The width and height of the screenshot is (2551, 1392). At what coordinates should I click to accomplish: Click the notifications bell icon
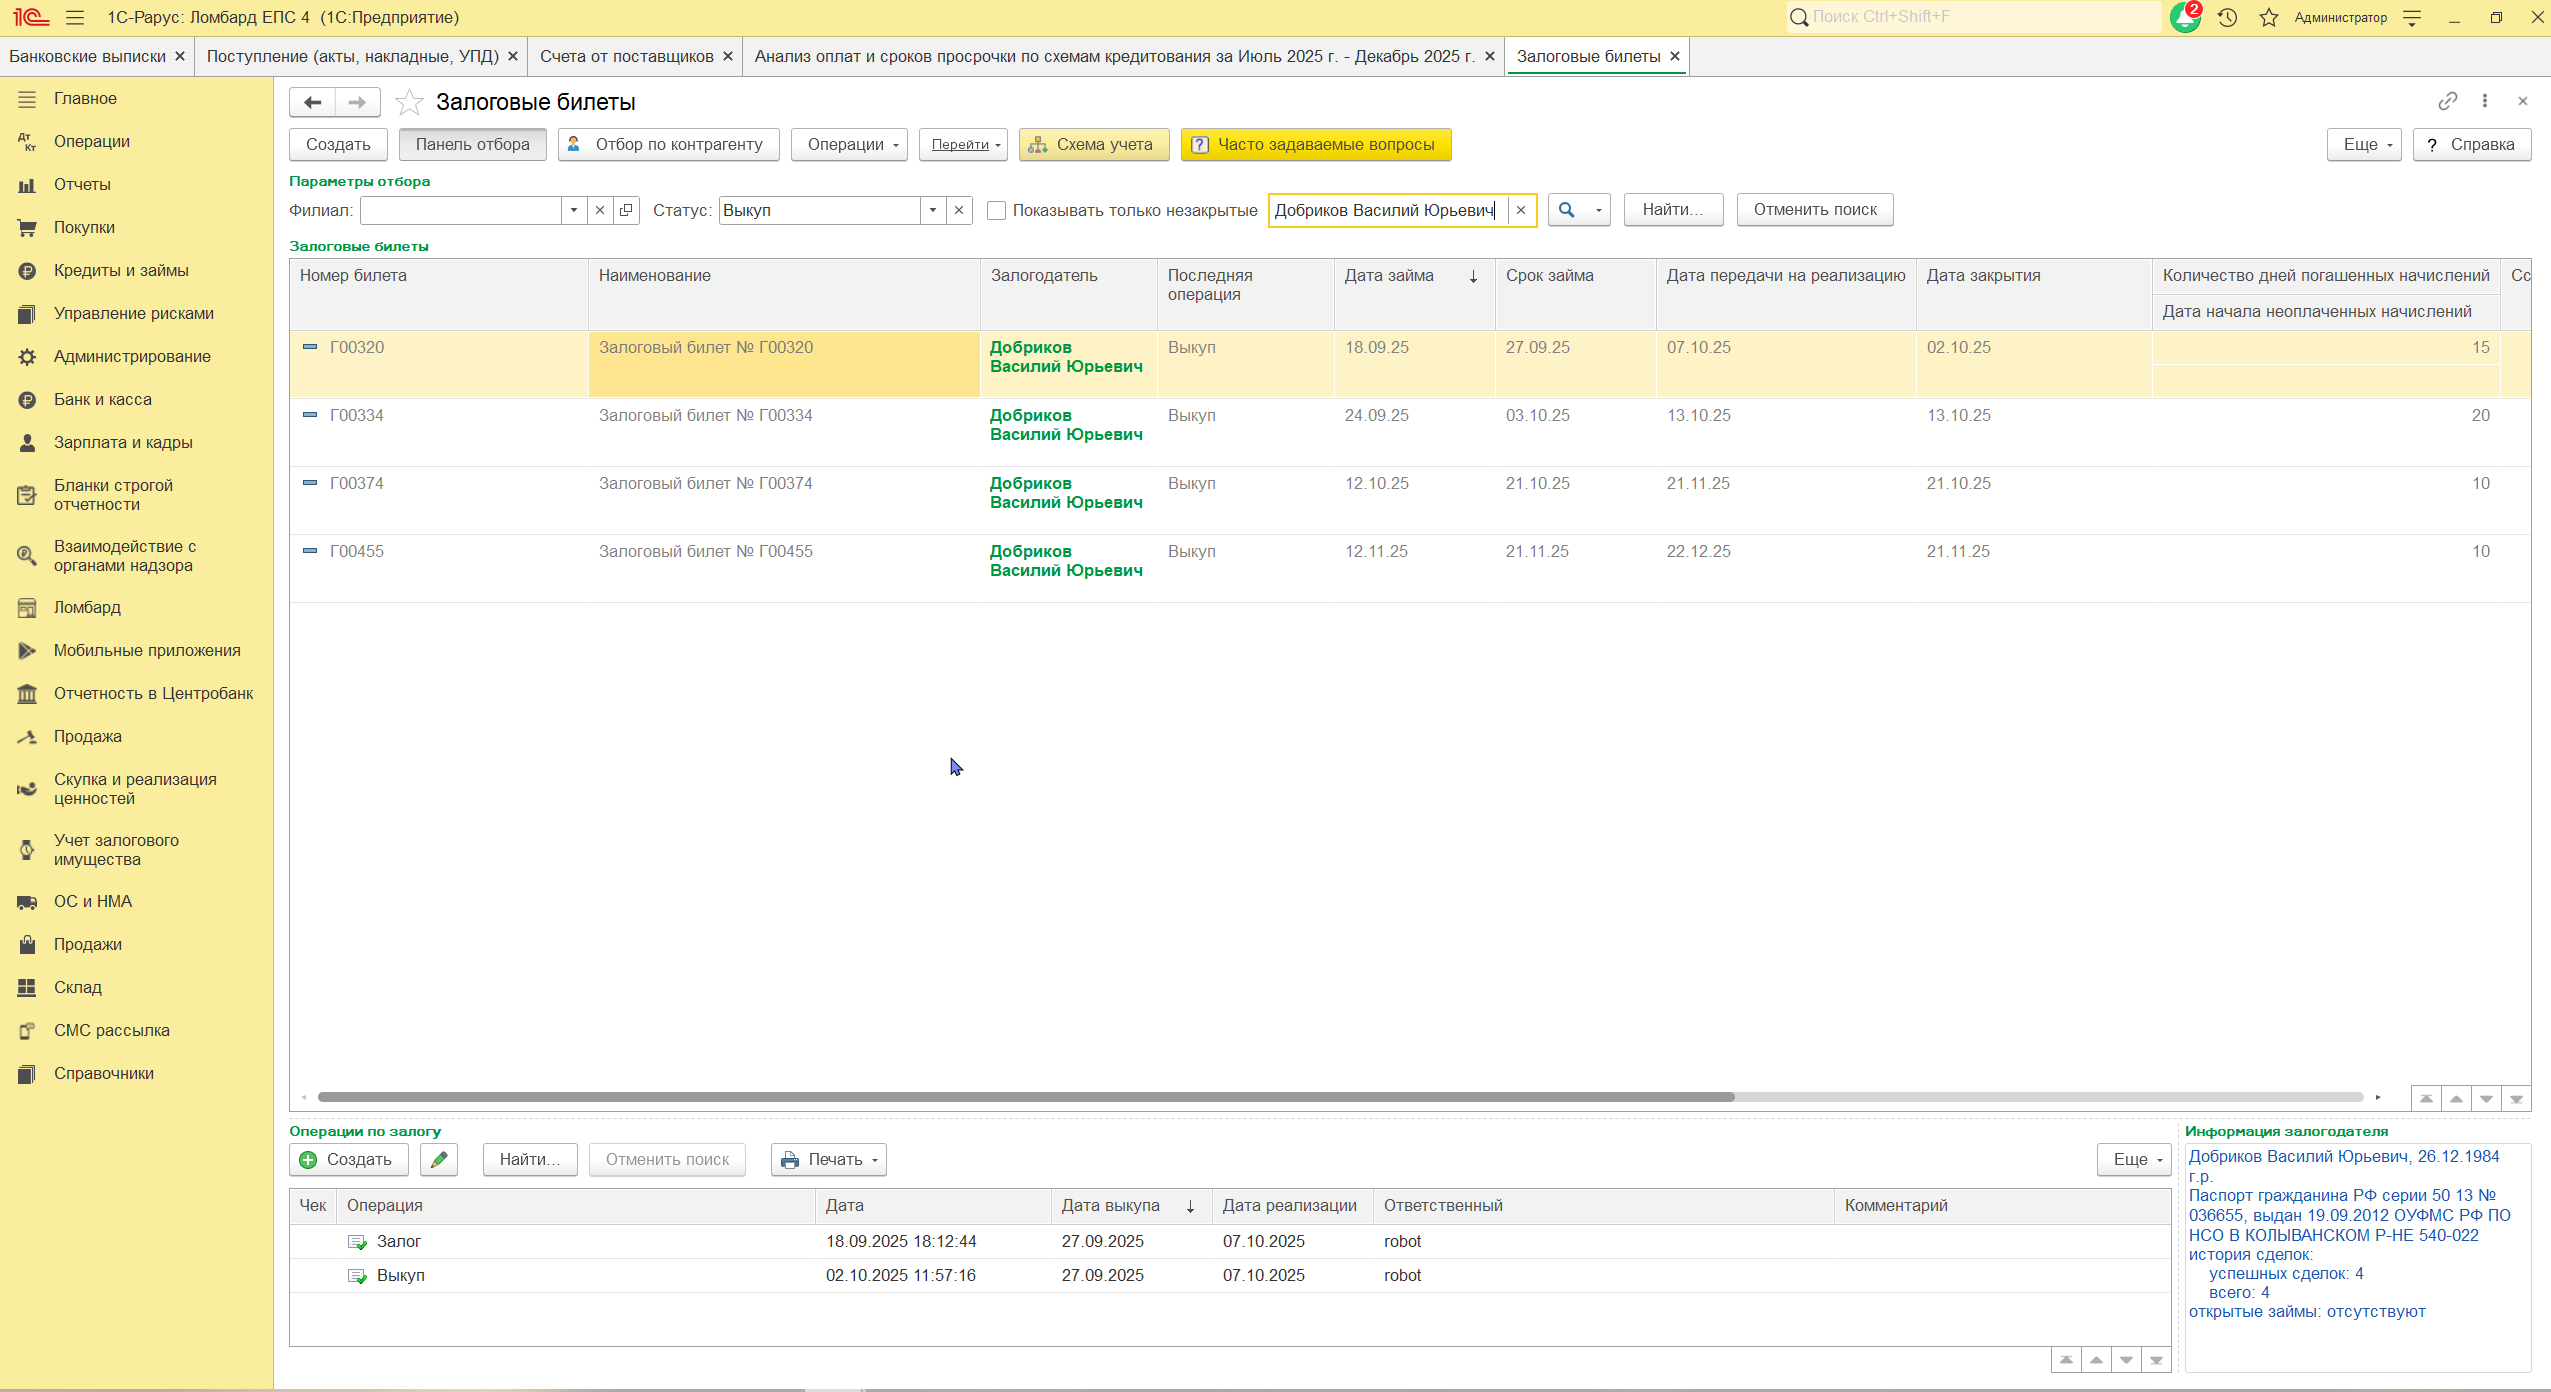2184,18
